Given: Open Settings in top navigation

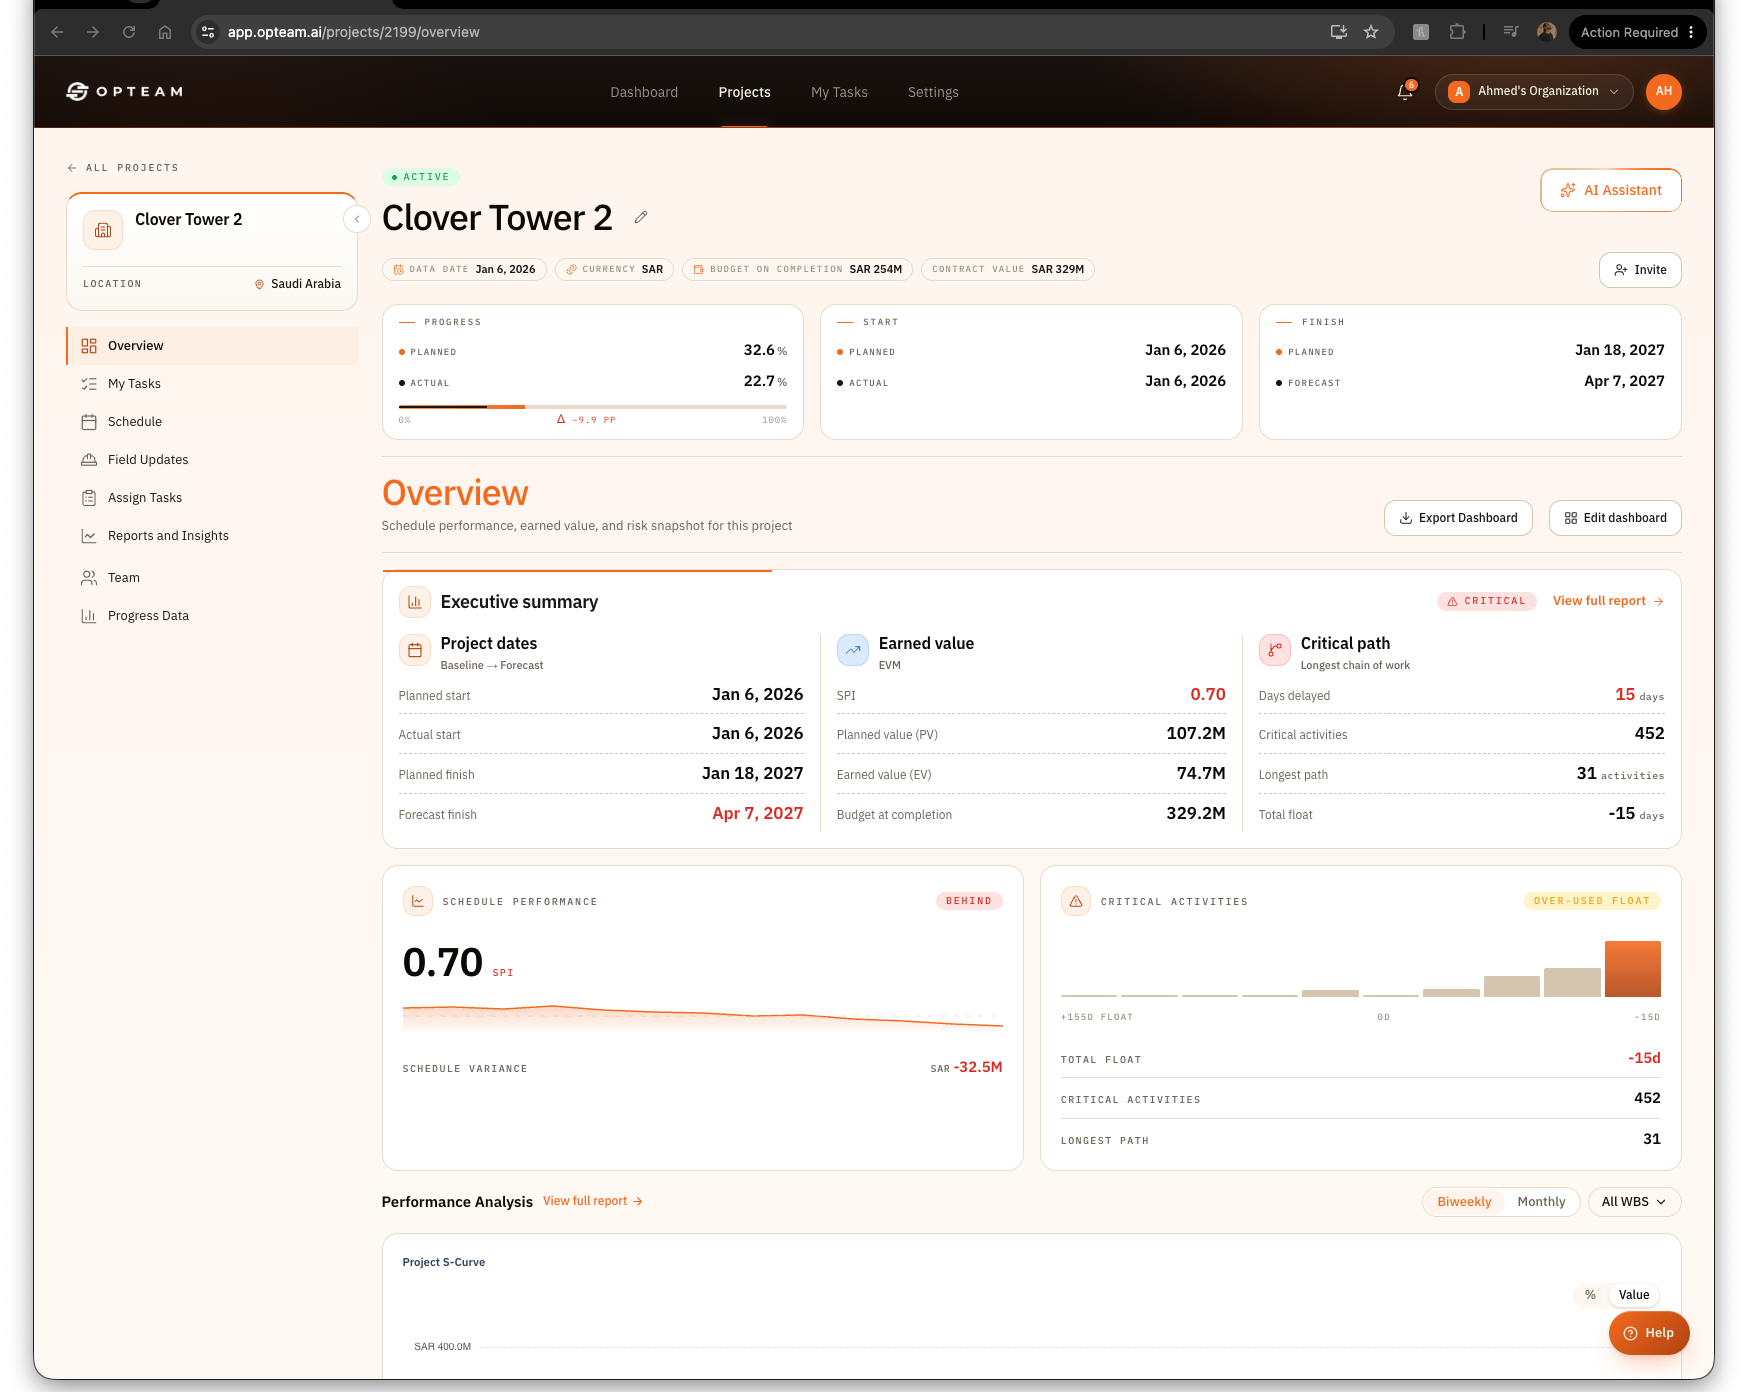Looking at the screenshot, I should (x=933, y=92).
